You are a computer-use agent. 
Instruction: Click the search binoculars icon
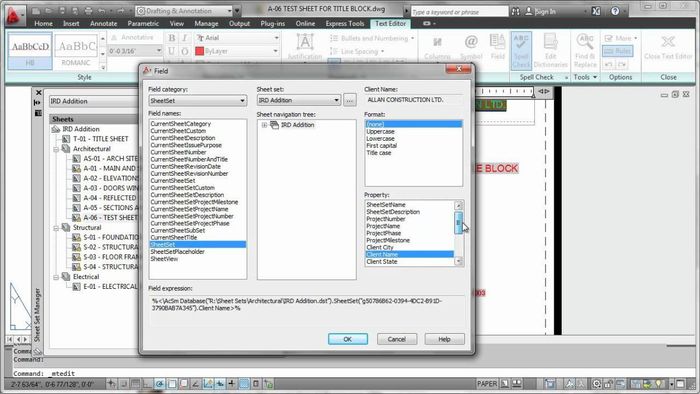tap(515, 12)
